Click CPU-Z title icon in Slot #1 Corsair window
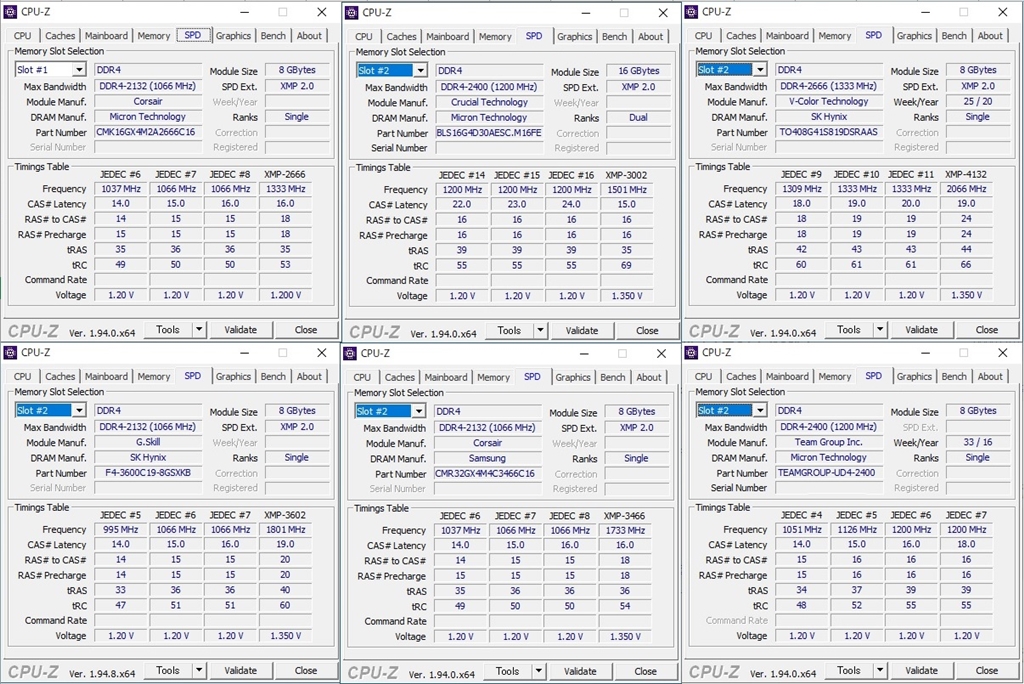The width and height of the screenshot is (1024, 684). coord(10,12)
